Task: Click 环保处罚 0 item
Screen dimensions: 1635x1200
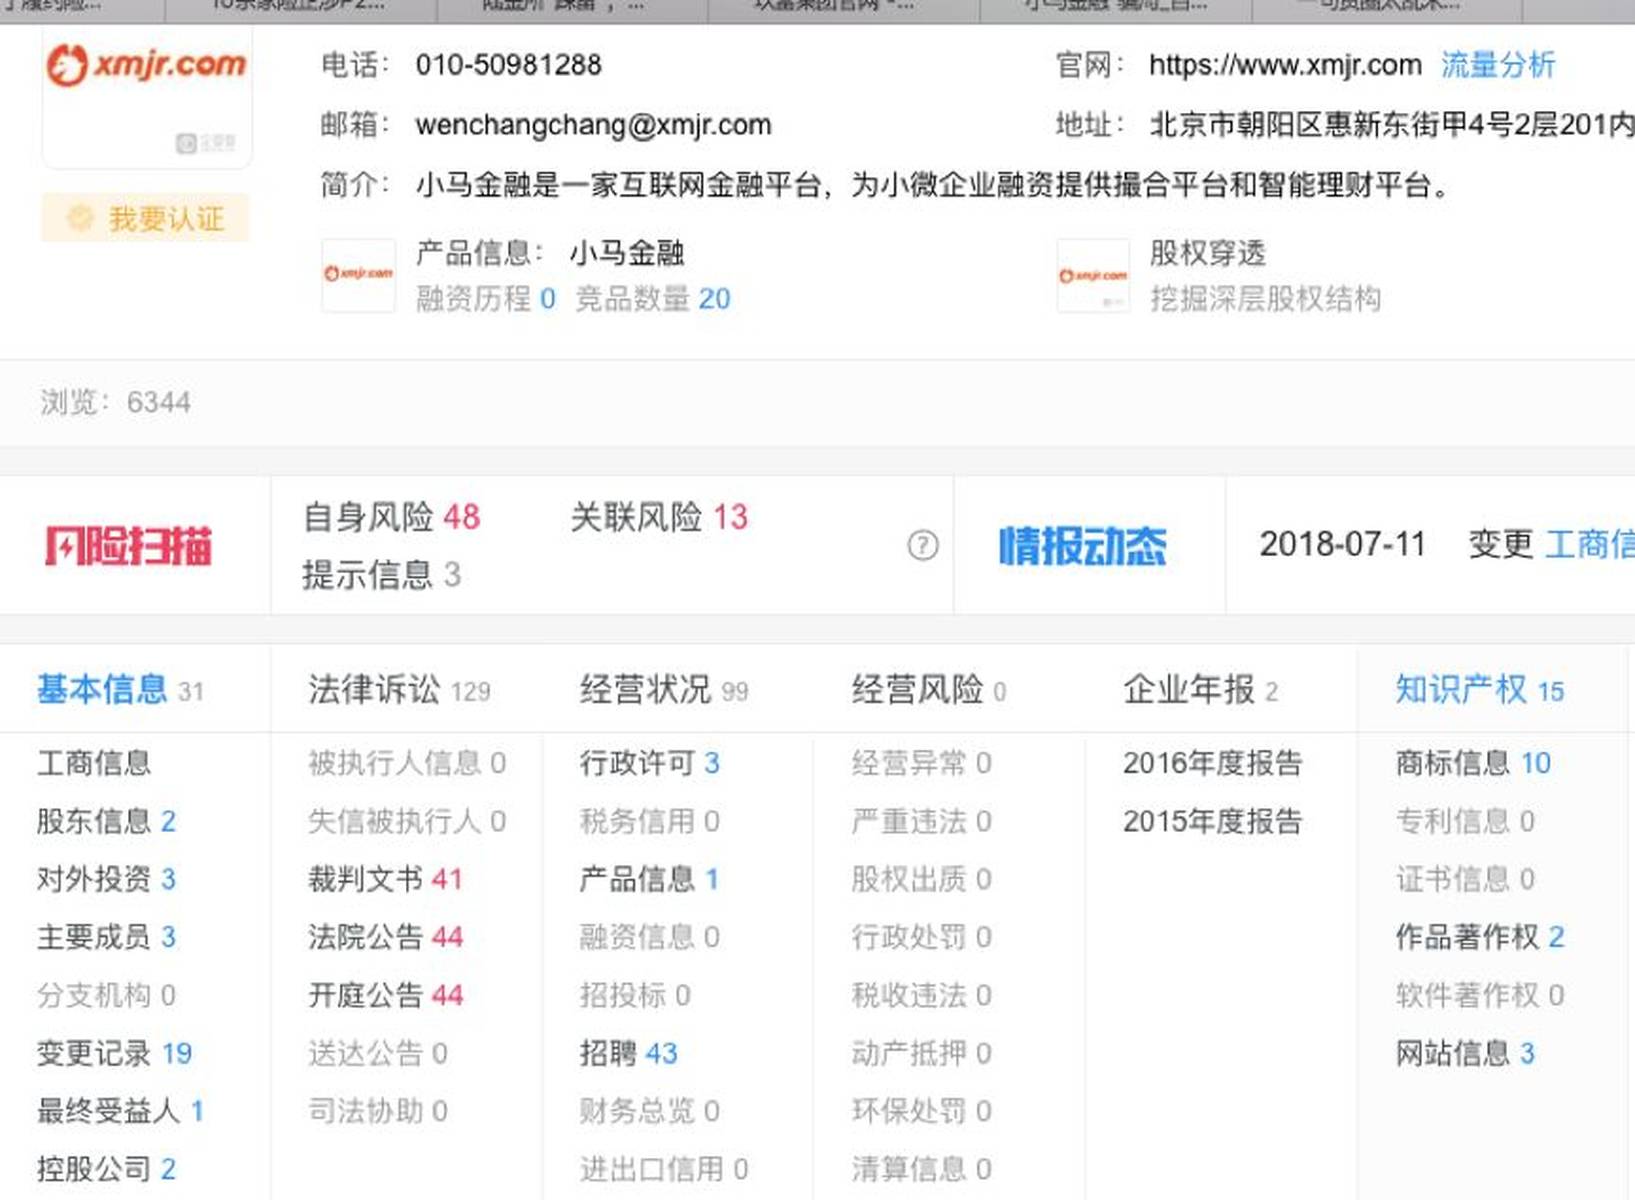Action: pyautogui.click(x=922, y=1111)
